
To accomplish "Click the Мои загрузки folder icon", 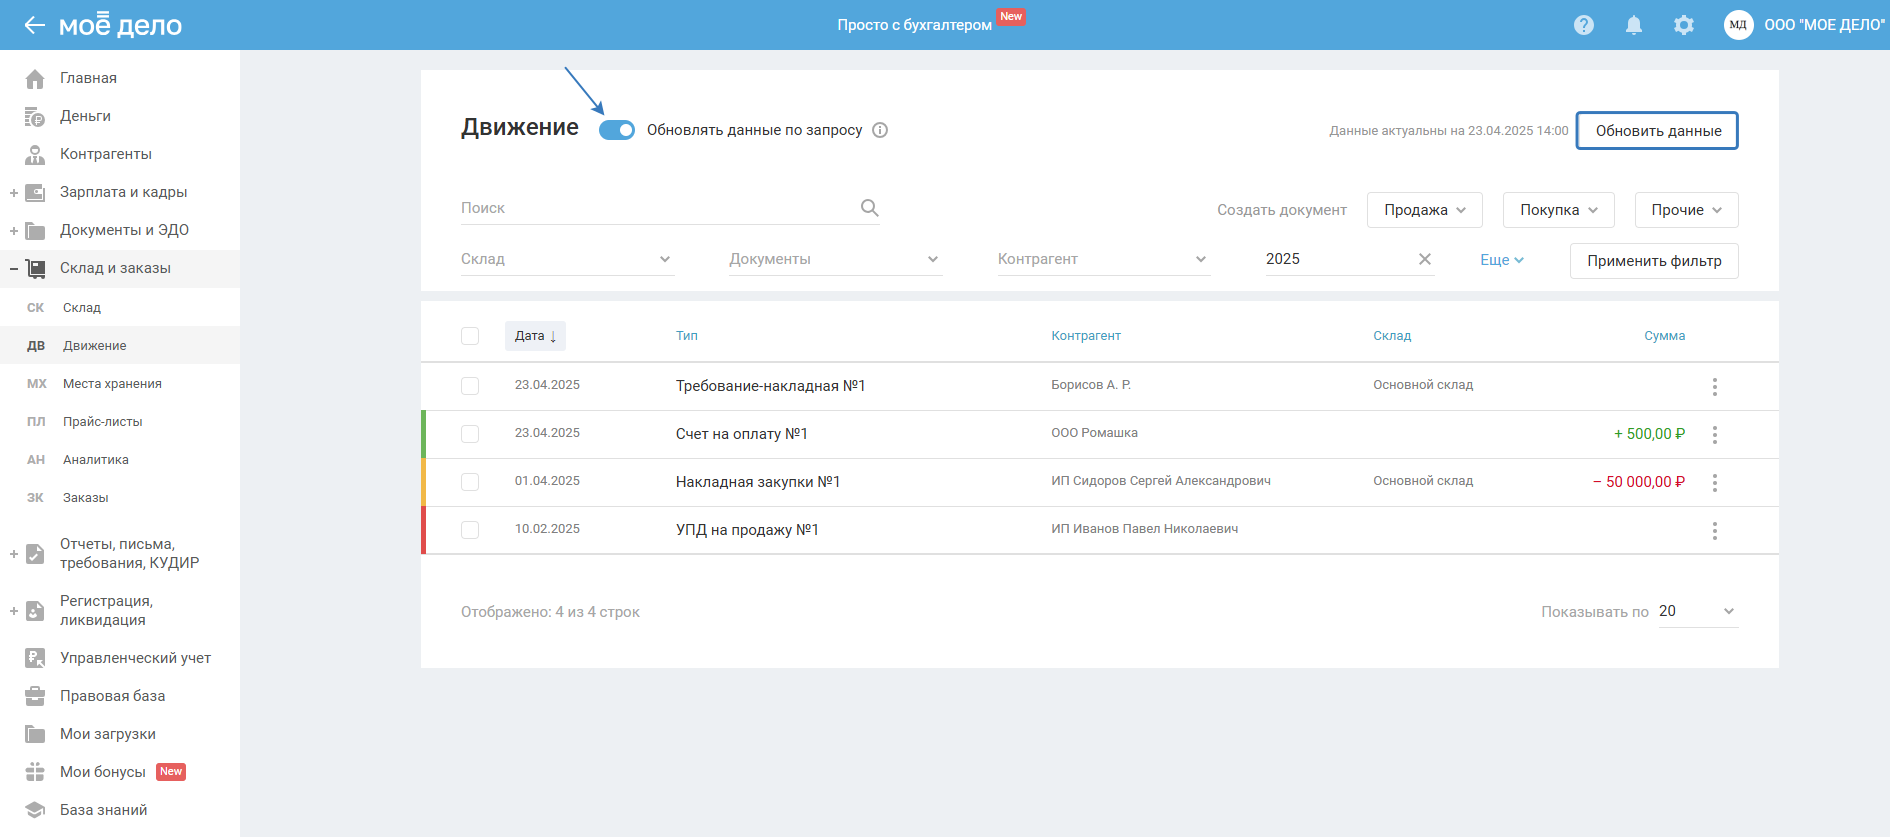I will tap(35, 734).
